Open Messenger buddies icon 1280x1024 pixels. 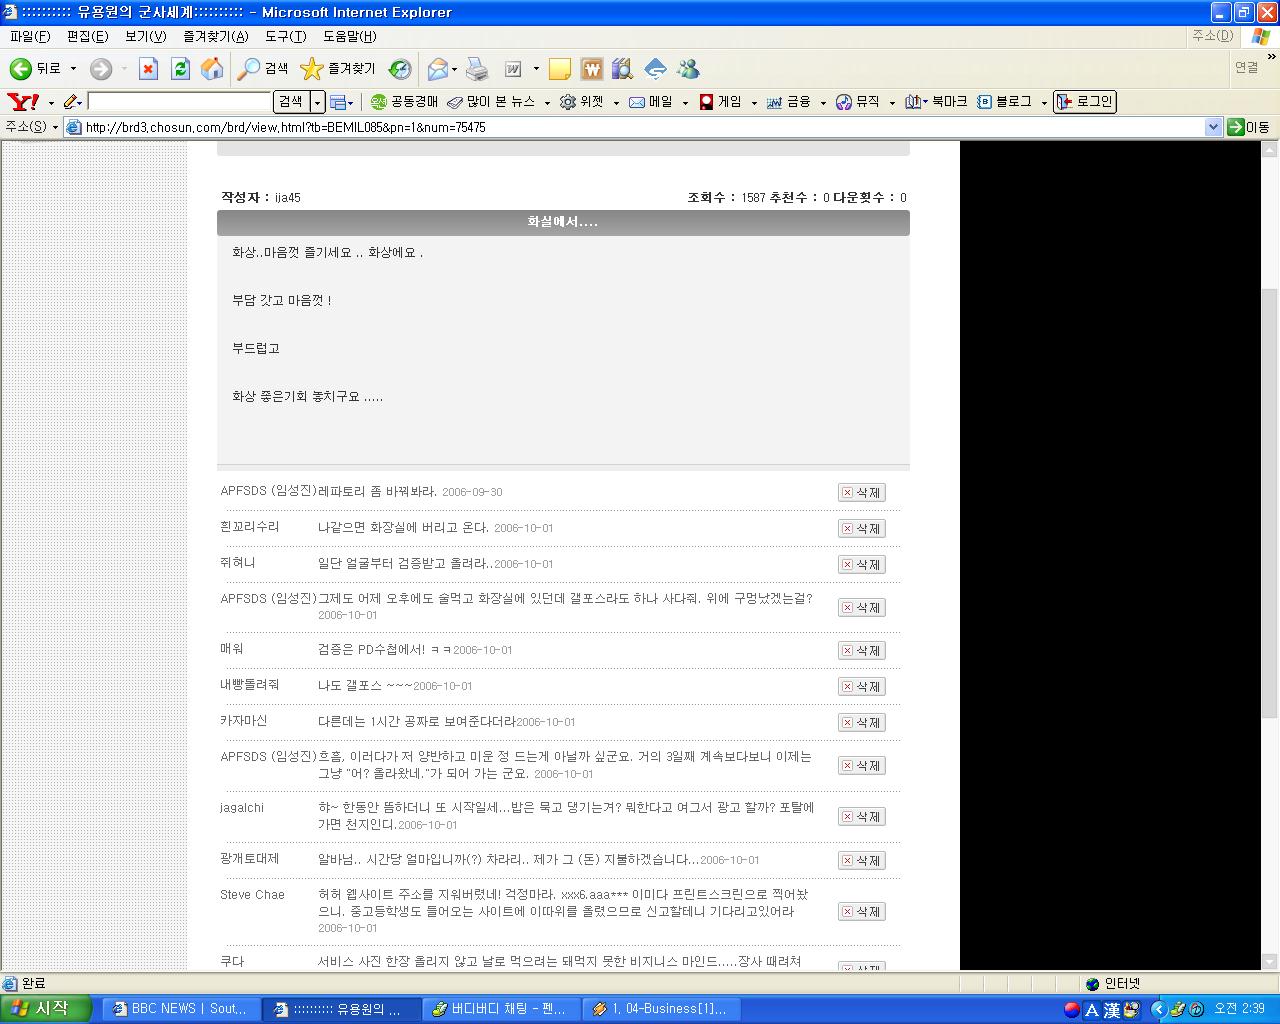688,69
